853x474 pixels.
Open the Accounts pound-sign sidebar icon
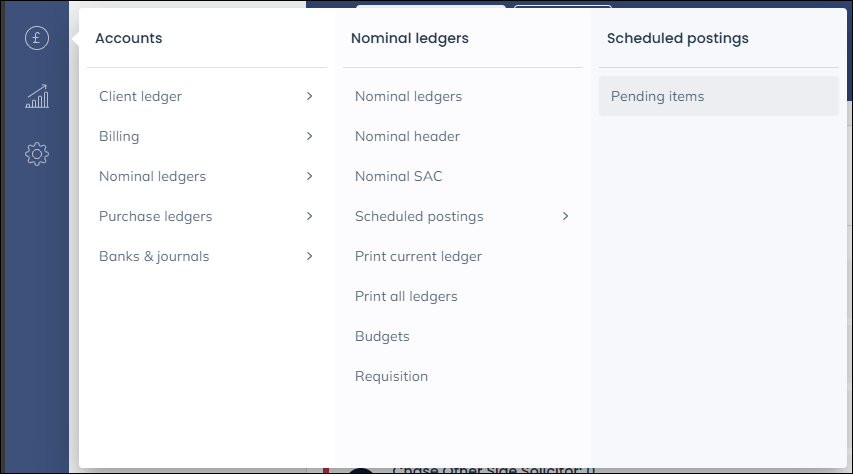click(37, 39)
